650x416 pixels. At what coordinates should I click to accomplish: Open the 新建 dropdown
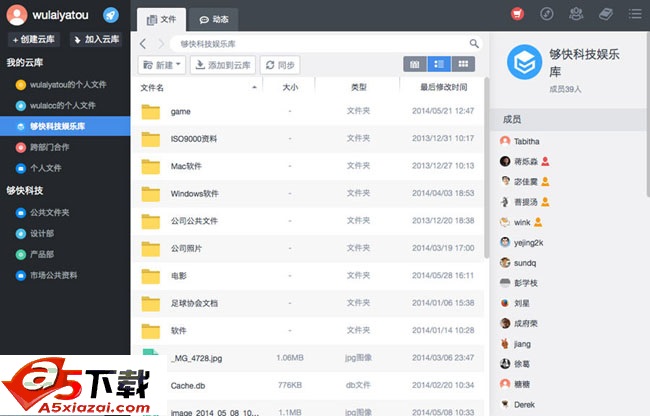pyautogui.click(x=162, y=65)
